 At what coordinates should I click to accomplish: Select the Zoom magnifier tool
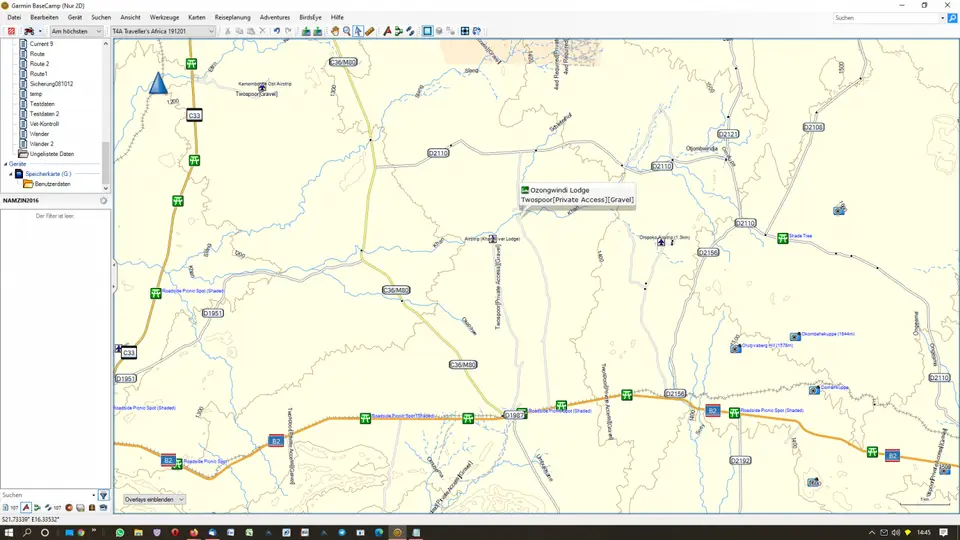tap(347, 31)
